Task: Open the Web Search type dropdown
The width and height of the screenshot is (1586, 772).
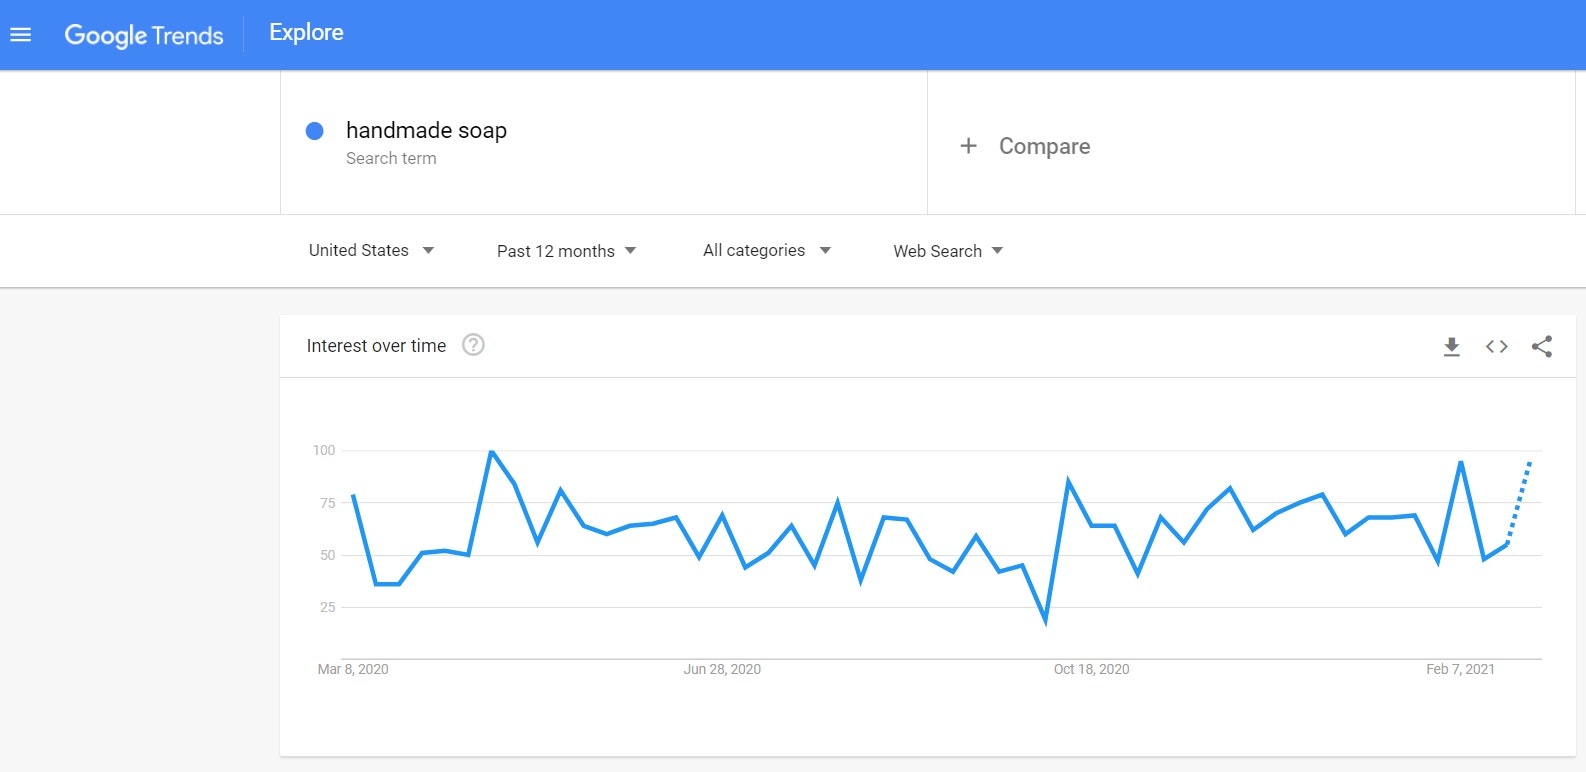Action: coord(947,251)
